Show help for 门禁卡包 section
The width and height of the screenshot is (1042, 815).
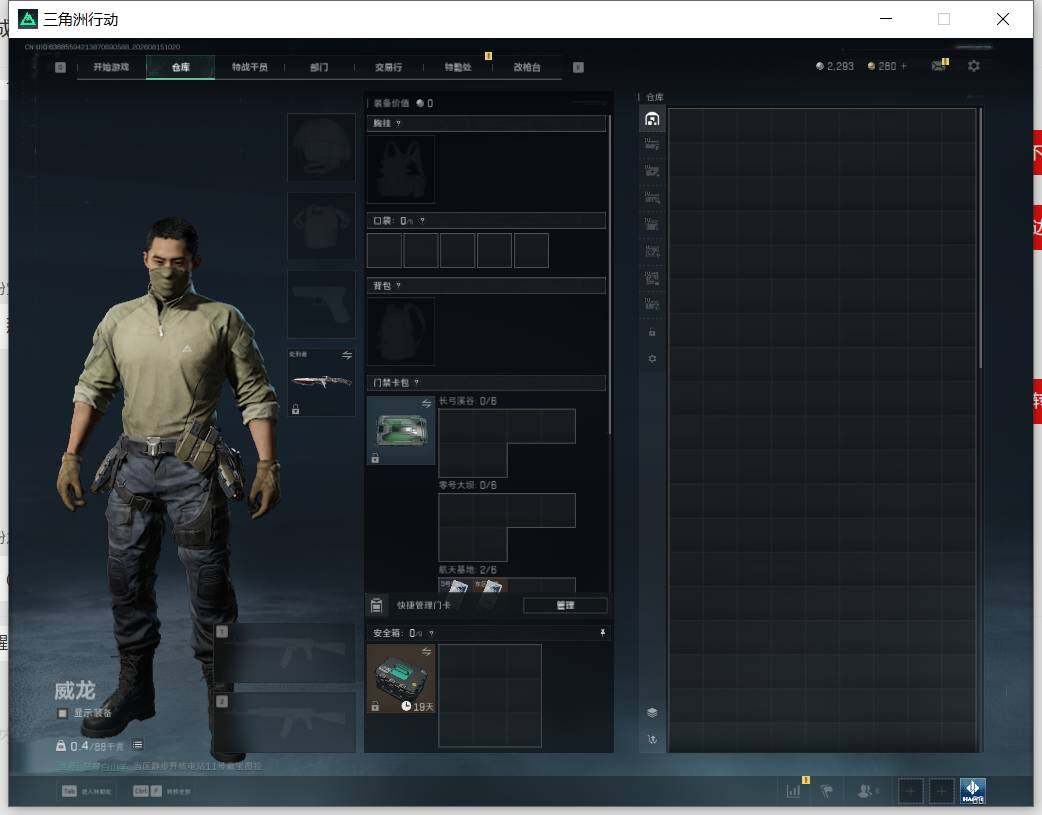point(417,383)
